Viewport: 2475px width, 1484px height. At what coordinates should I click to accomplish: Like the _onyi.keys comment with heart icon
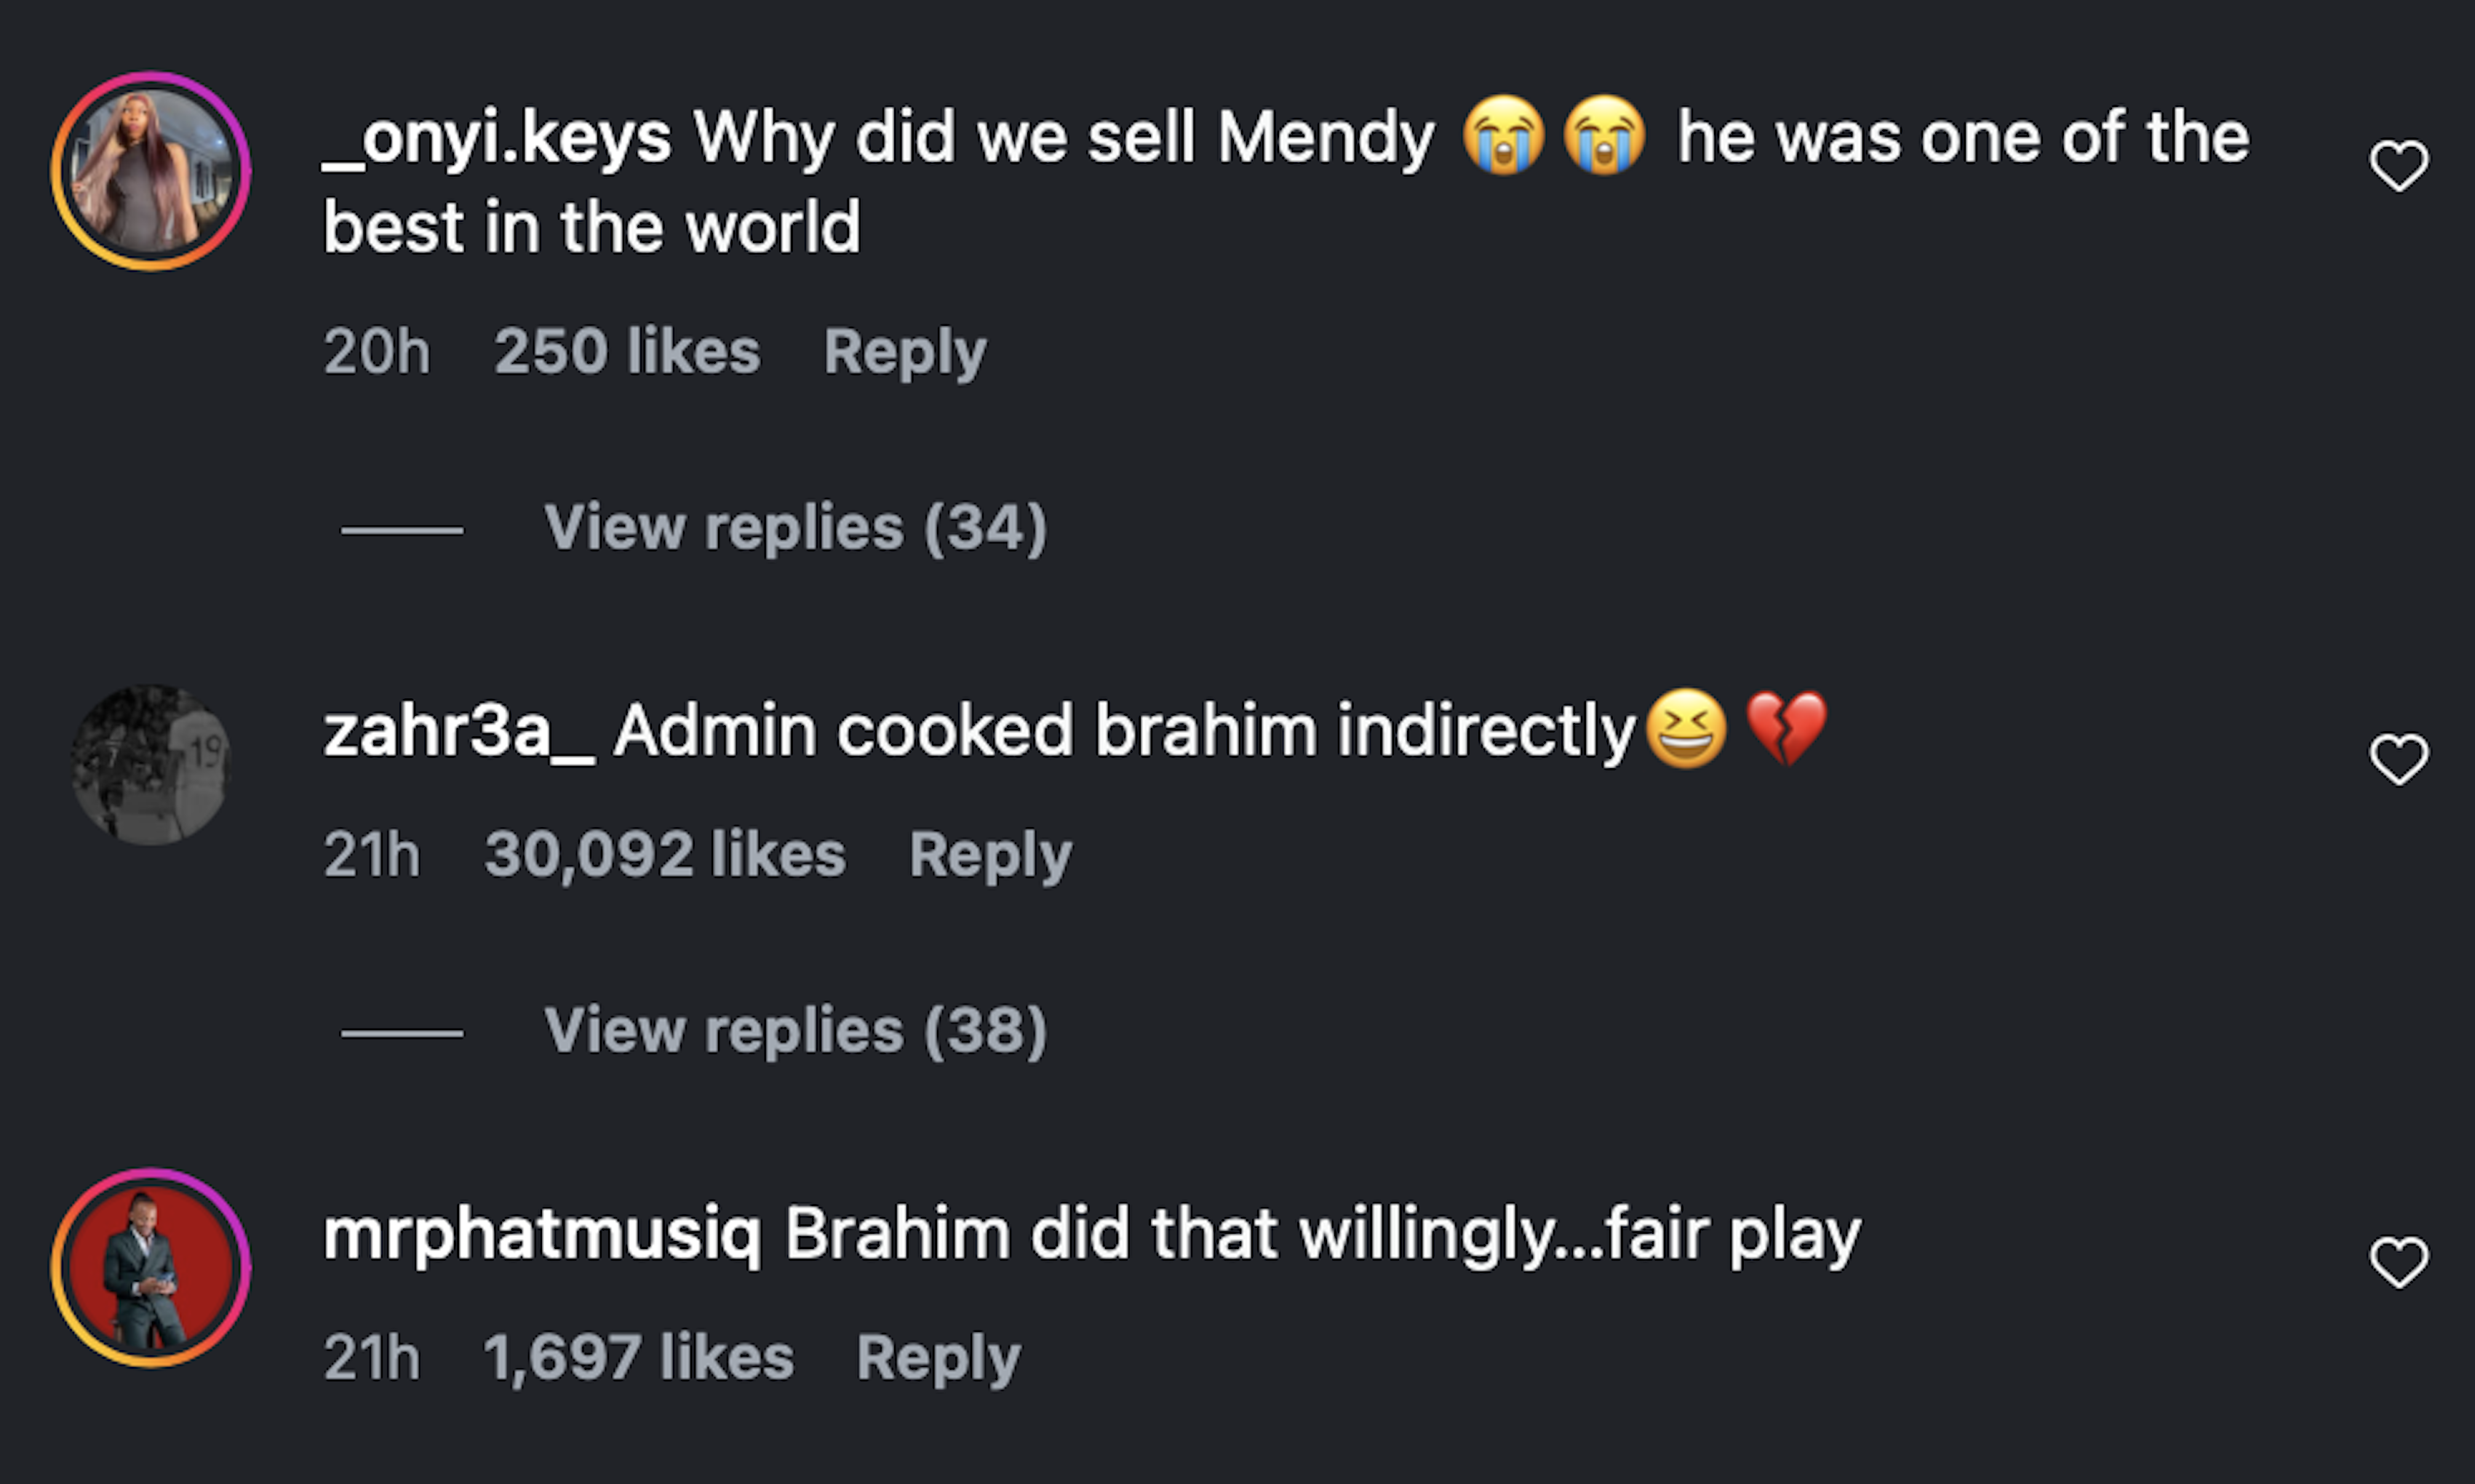2398,165
